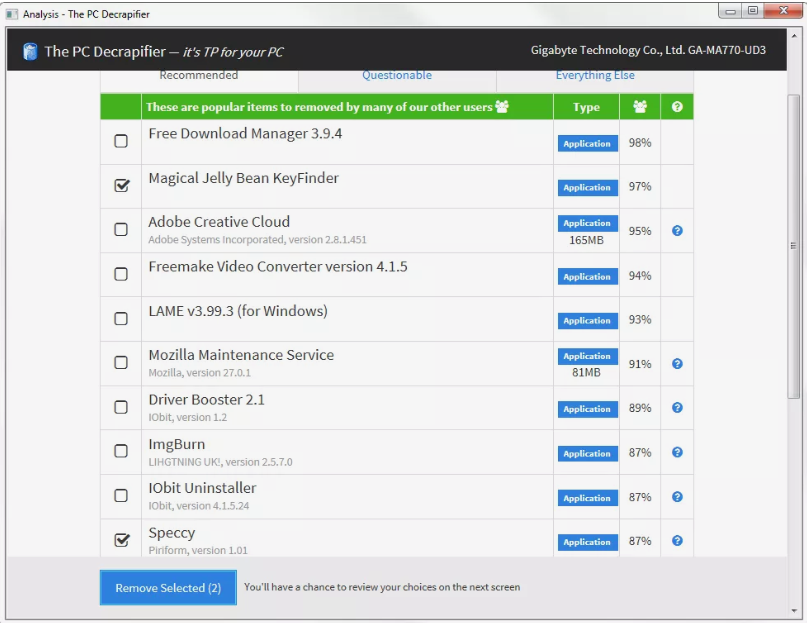This screenshot has width=807, height=623.
Task: Open help info for ImgBurn
Action: tap(677, 452)
